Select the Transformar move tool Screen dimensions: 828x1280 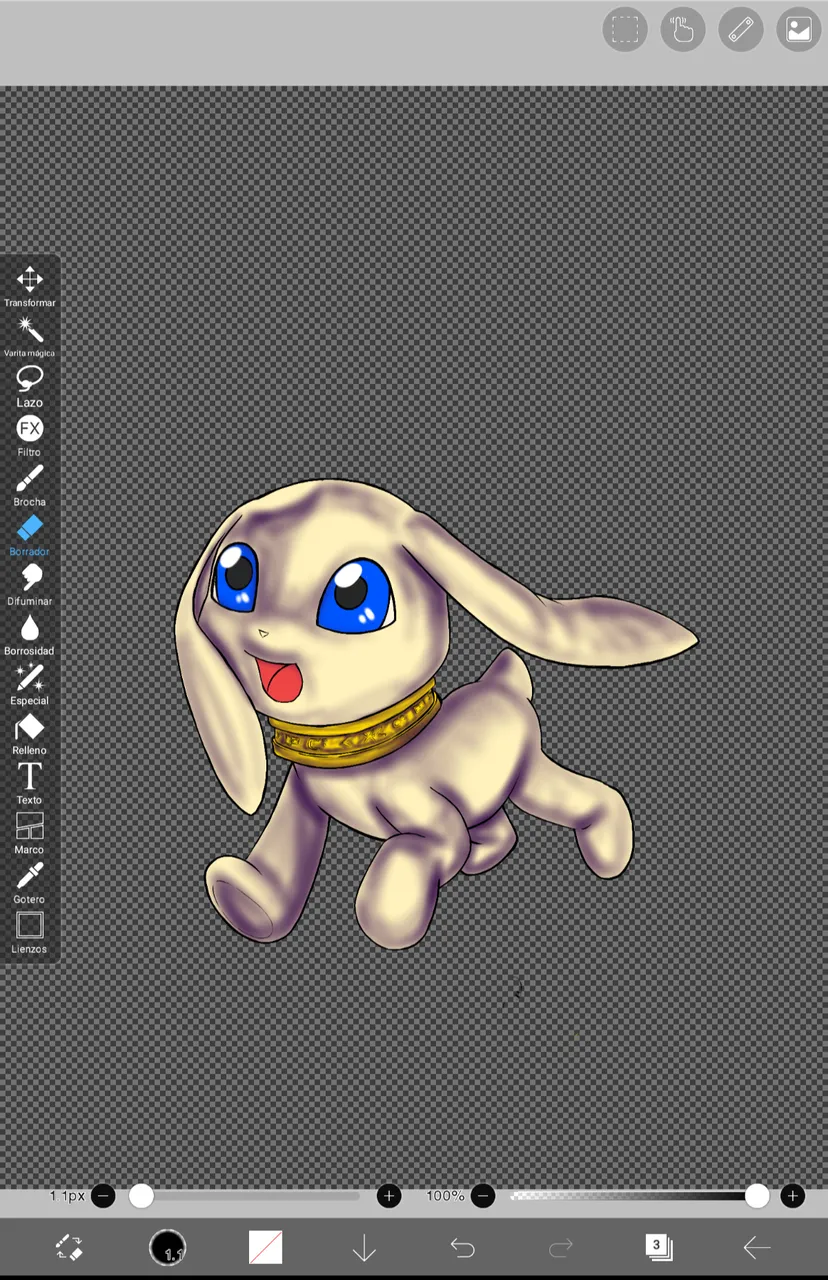[29, 287]
